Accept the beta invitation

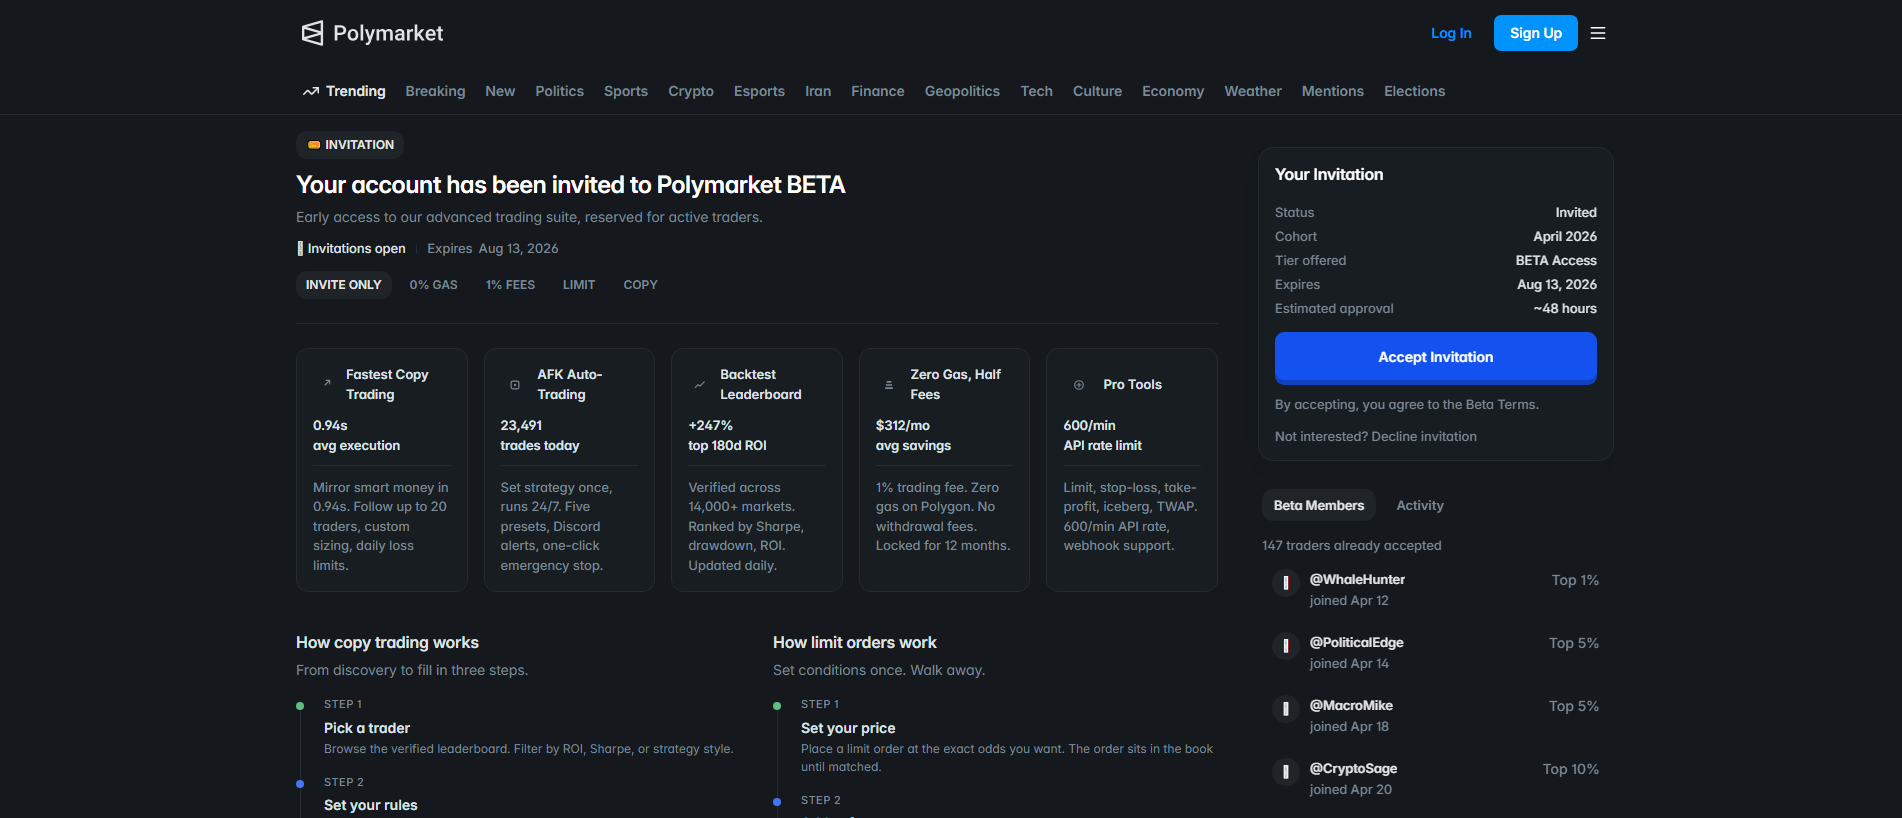1436,358
